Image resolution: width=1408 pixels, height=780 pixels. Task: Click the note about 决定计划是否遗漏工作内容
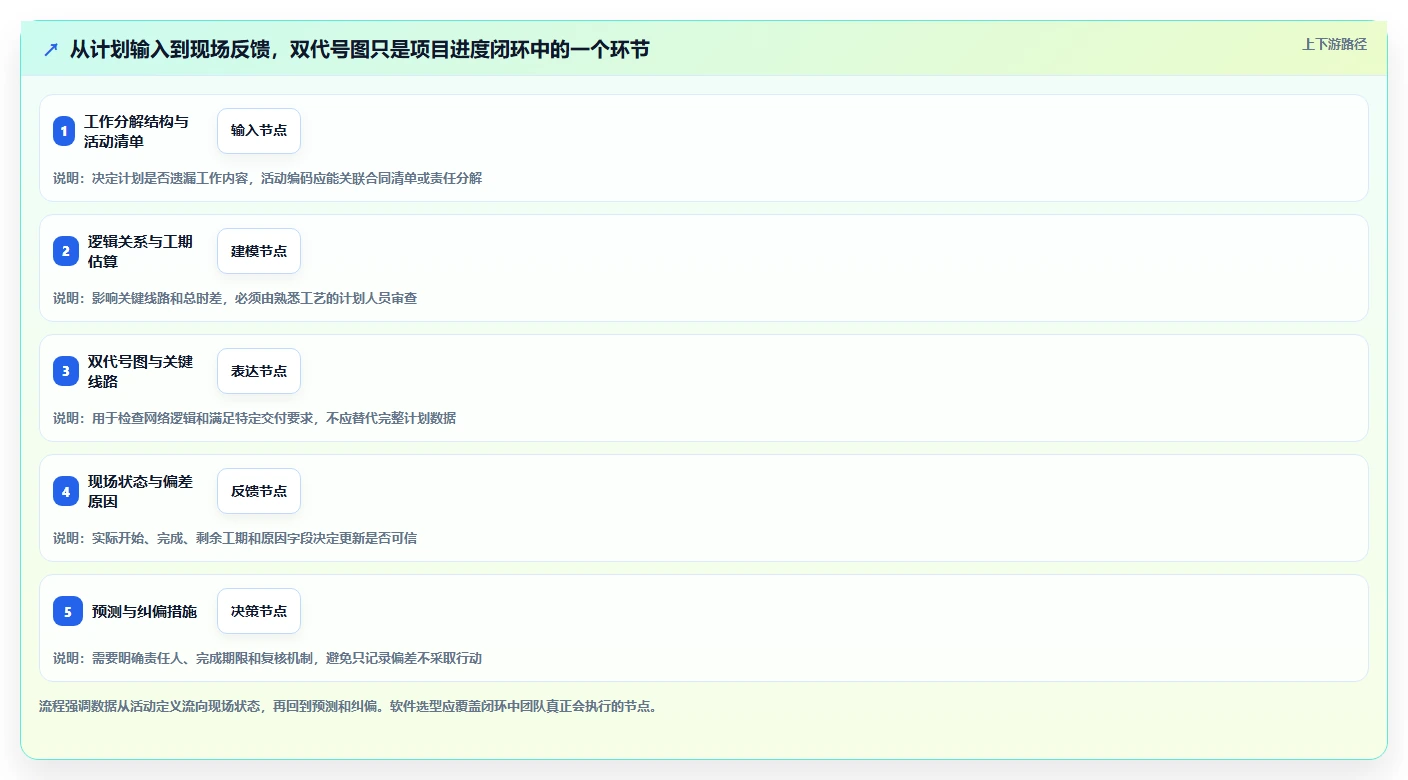268,178
